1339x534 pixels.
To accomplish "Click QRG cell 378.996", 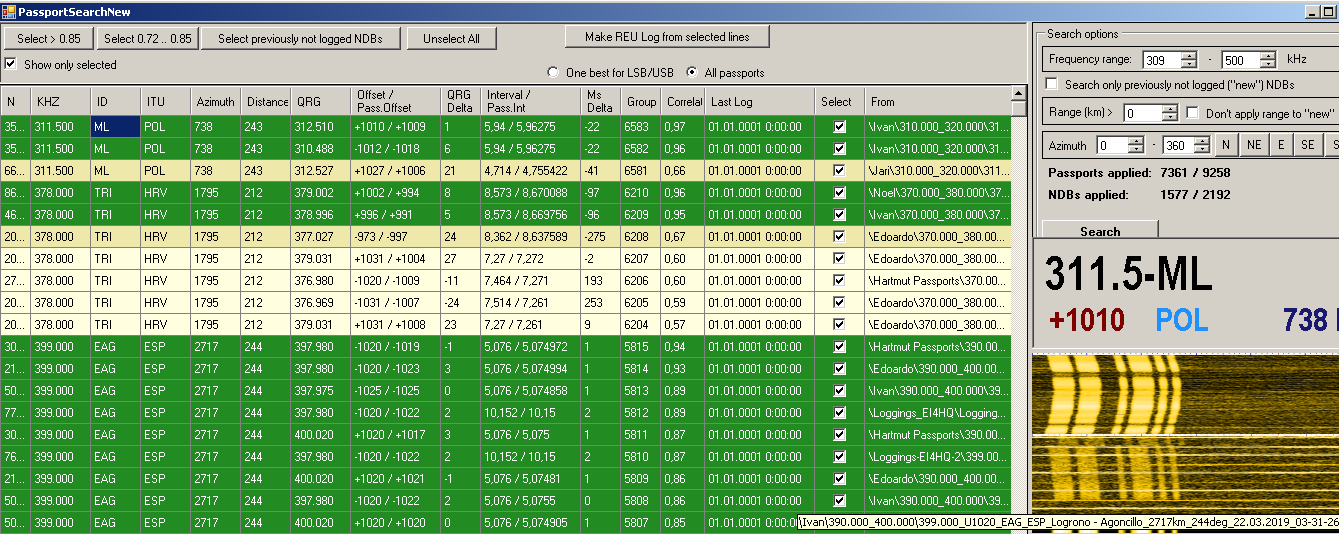I will click(321, 214).
